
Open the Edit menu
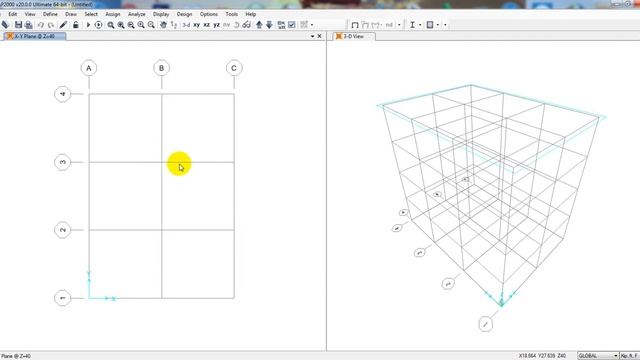point(13,14)
